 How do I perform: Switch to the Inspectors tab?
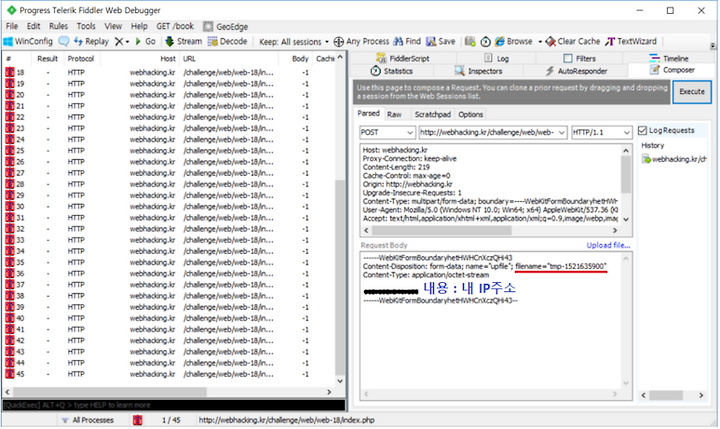pos(478,71)
